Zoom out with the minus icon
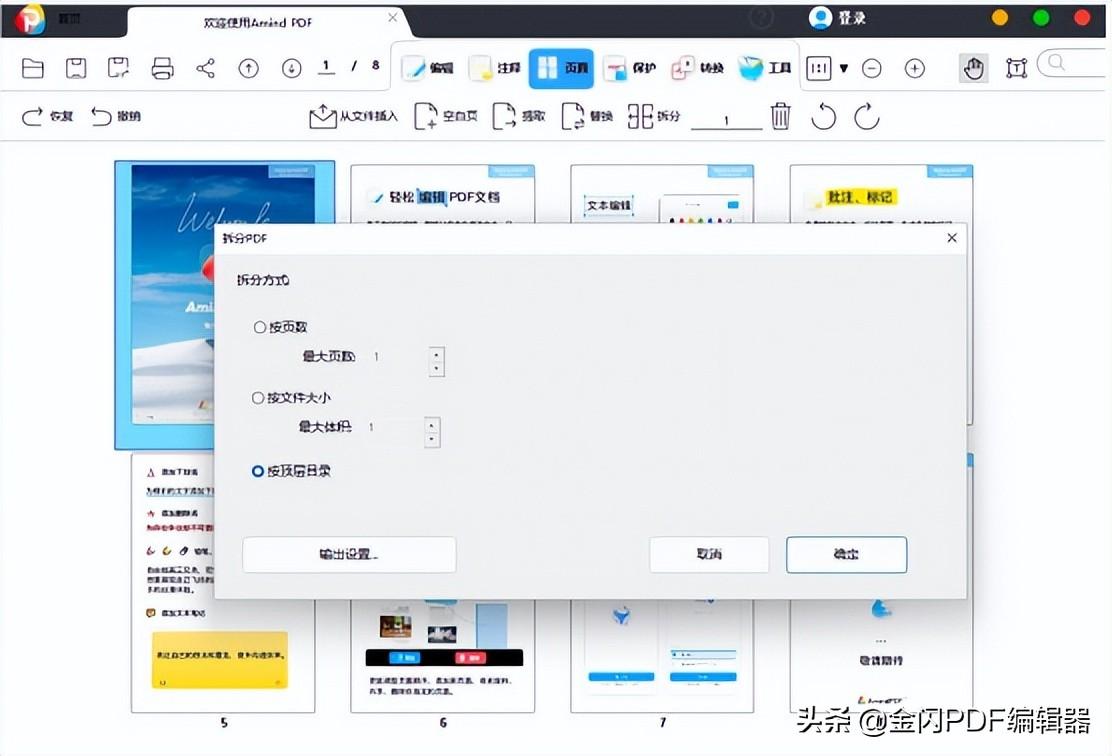The width and height of the screenshot is (1112, 756). (872, 69)
